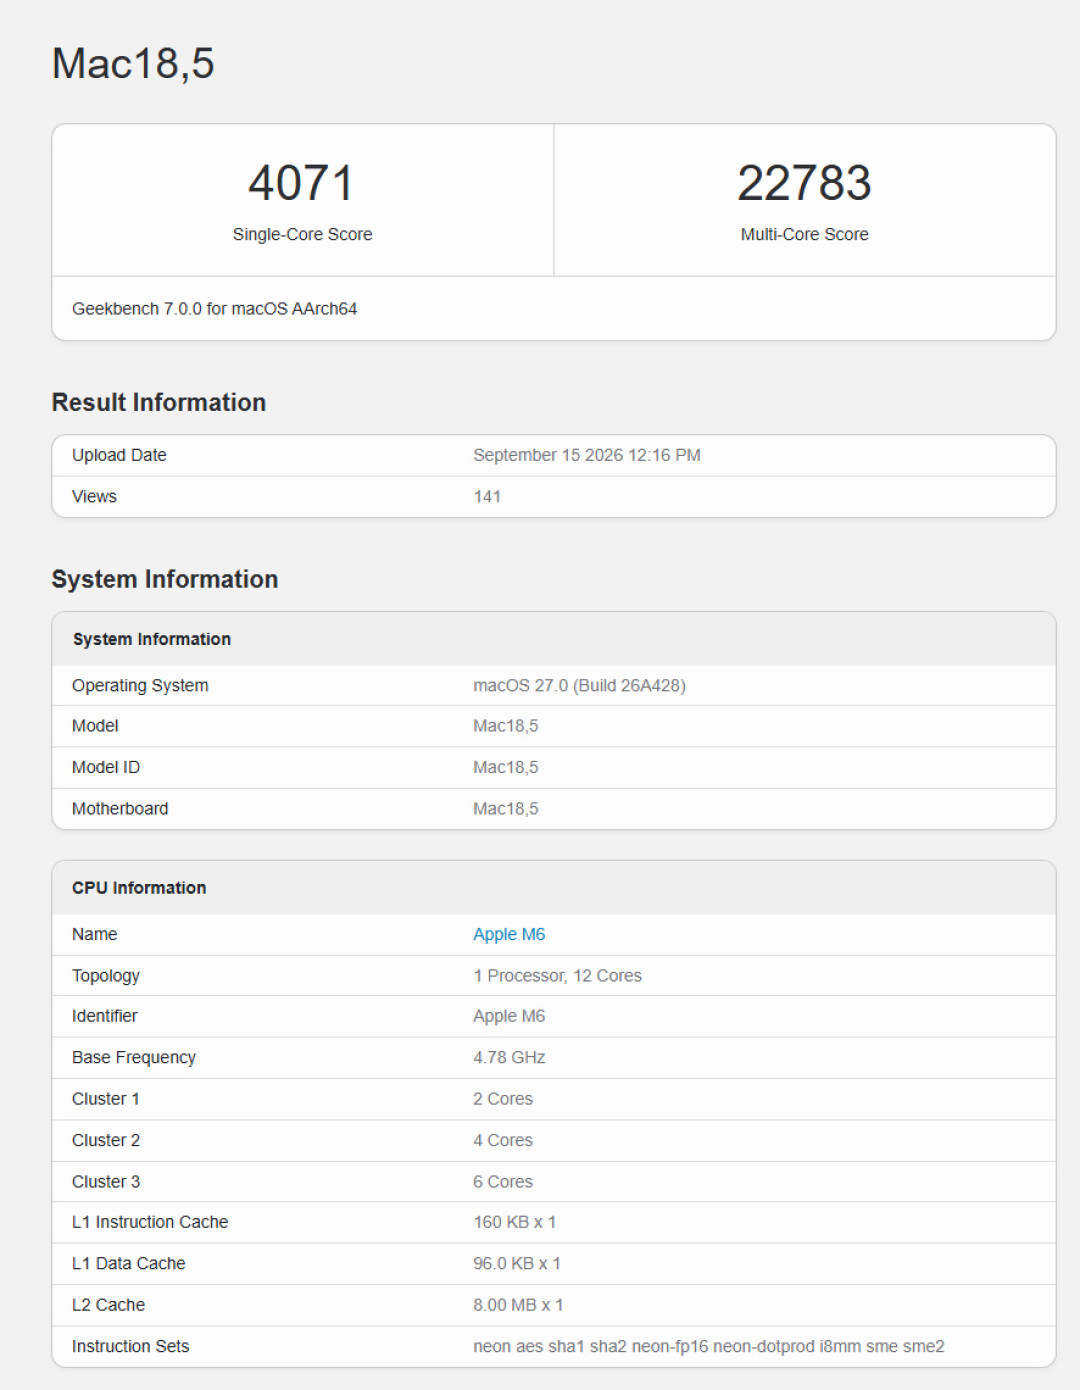The image size is (1080, 1390).
Task: Click the L1 Data Cache label
Action: [129, 1264]
